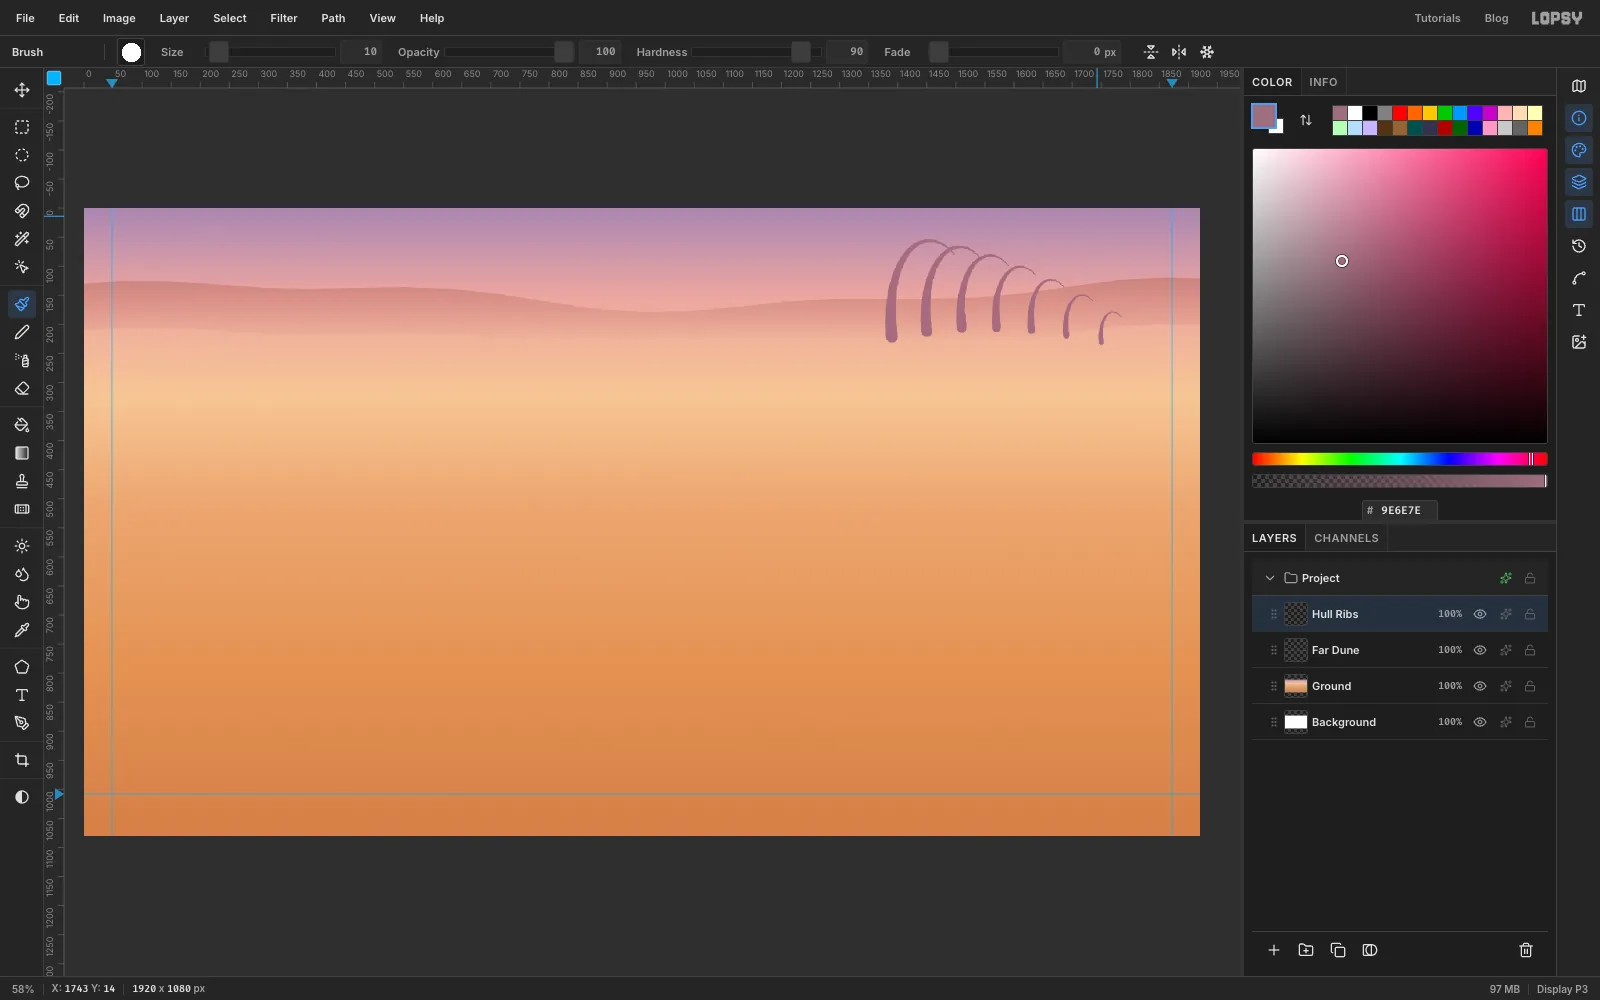
Task: Duplicate the selected layer
Action: tap(1338, 950)
